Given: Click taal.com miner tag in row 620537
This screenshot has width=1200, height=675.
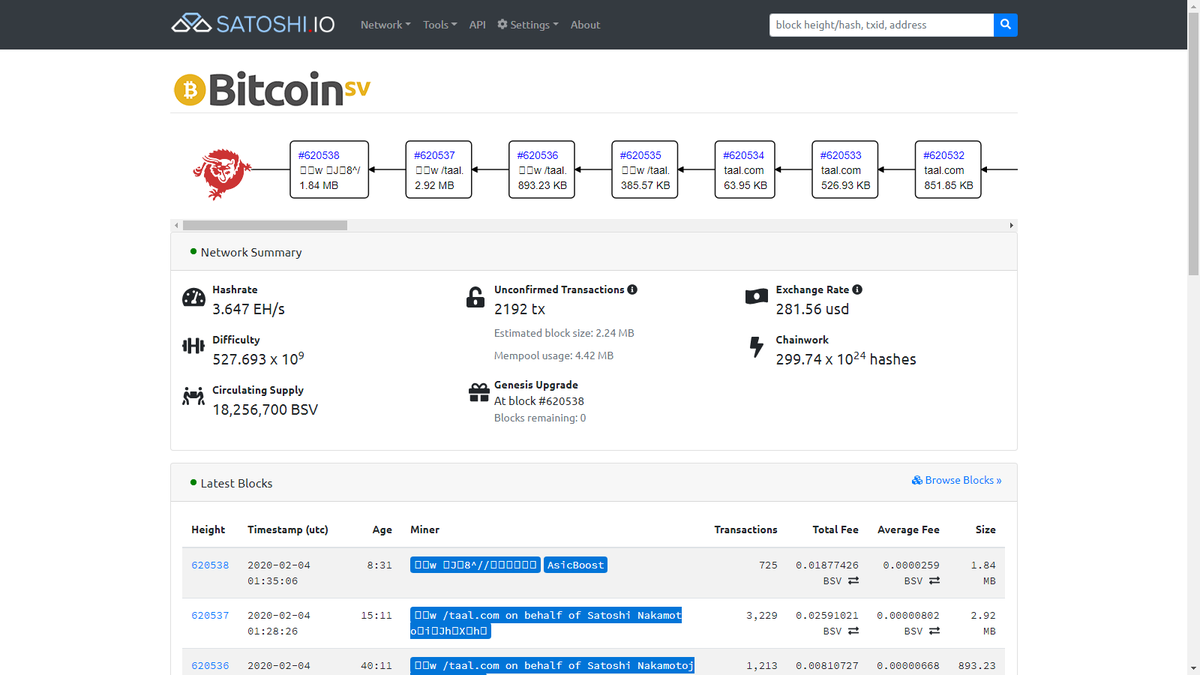Looking at the screenshot, I should click(546, 623).
